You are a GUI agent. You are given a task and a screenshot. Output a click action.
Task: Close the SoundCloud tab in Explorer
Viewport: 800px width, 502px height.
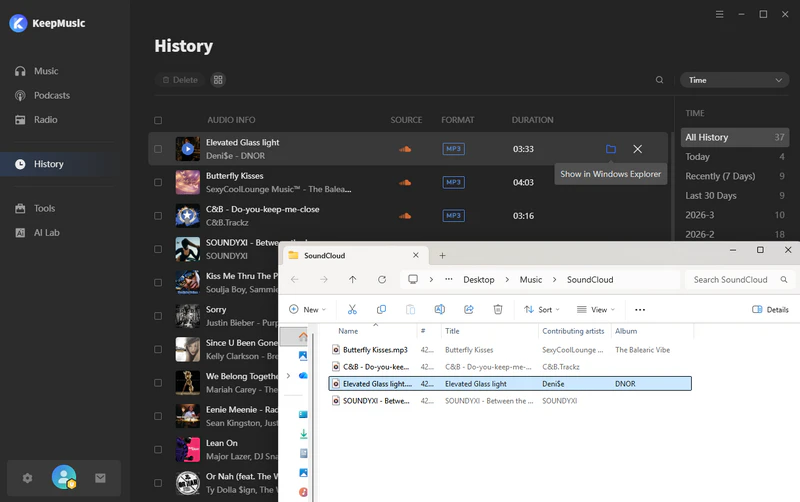[x=416, y=255]
